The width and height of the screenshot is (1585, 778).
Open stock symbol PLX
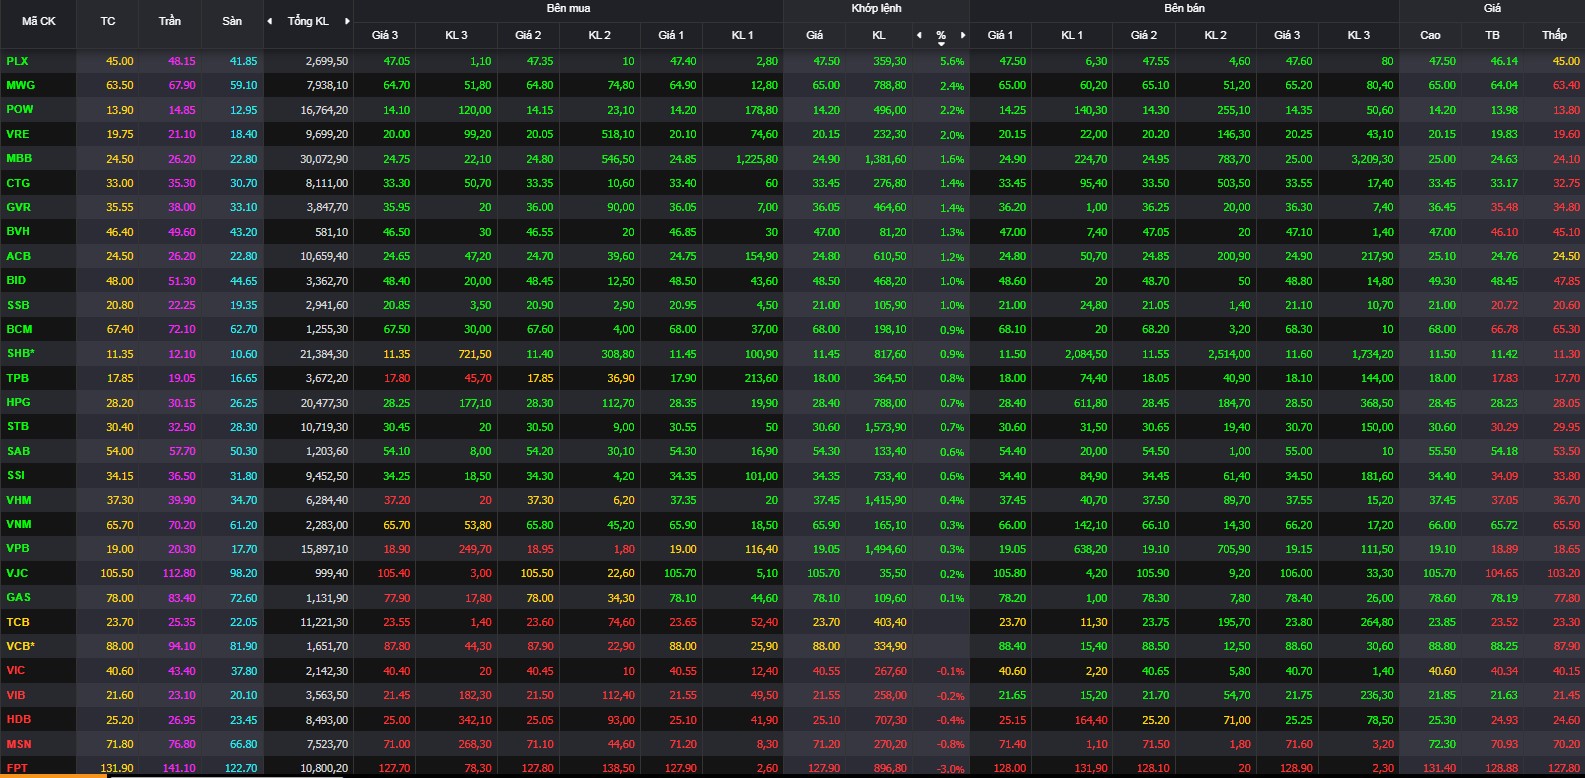pyautogui.click(x=17, y=61)
